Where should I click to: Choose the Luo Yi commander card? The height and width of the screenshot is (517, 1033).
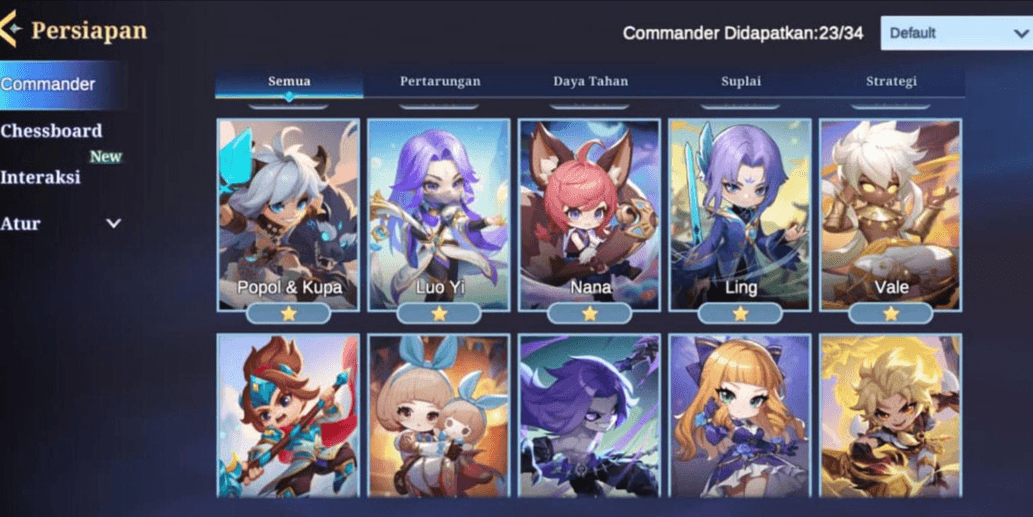pos(439,215)
